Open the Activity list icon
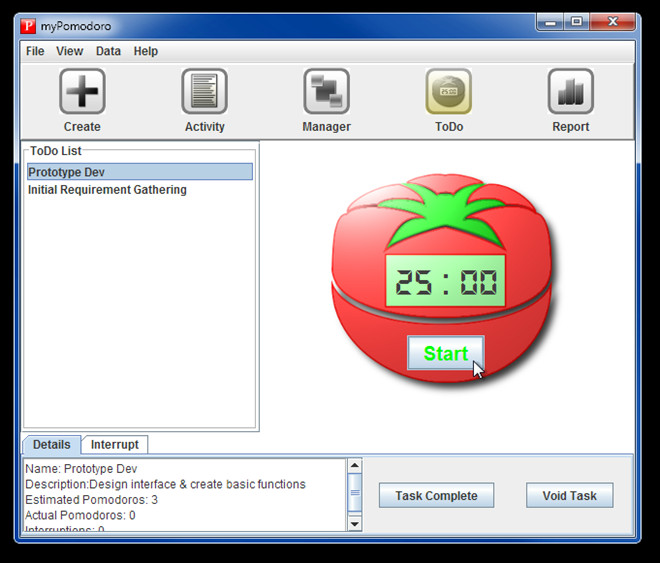 click(x=205, y=91)
